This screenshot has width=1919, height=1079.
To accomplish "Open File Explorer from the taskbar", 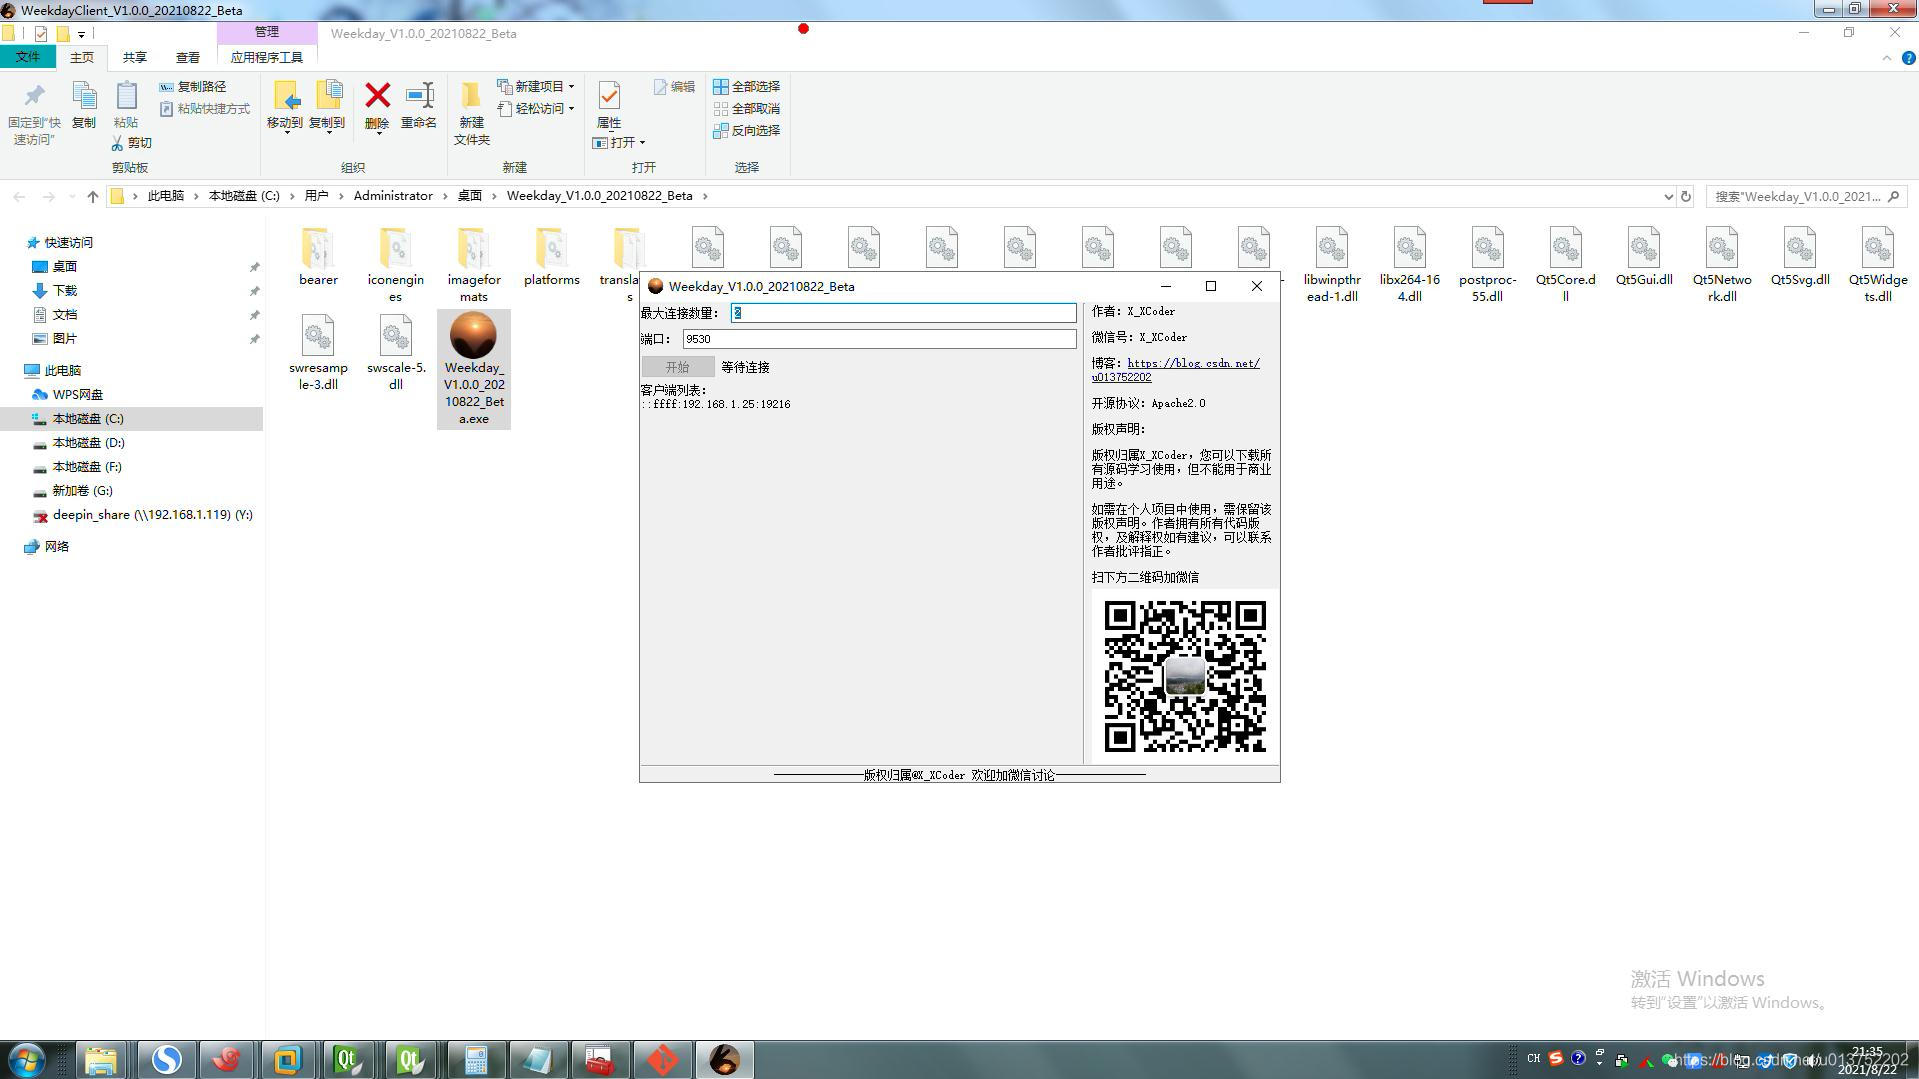I will click(x=101, y=1059).
